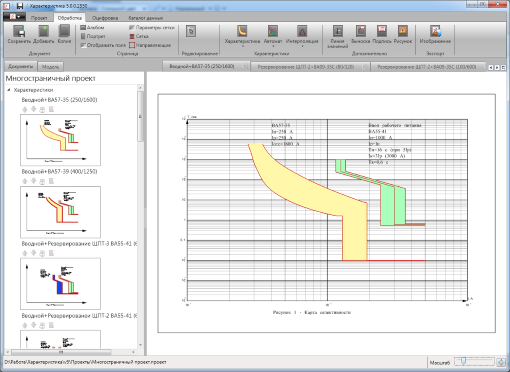The image size is (510, 372).
Task: Select the Вводной+ВА57-35 (250/1600) thumbnail
Action: click(x=60, y=140)
